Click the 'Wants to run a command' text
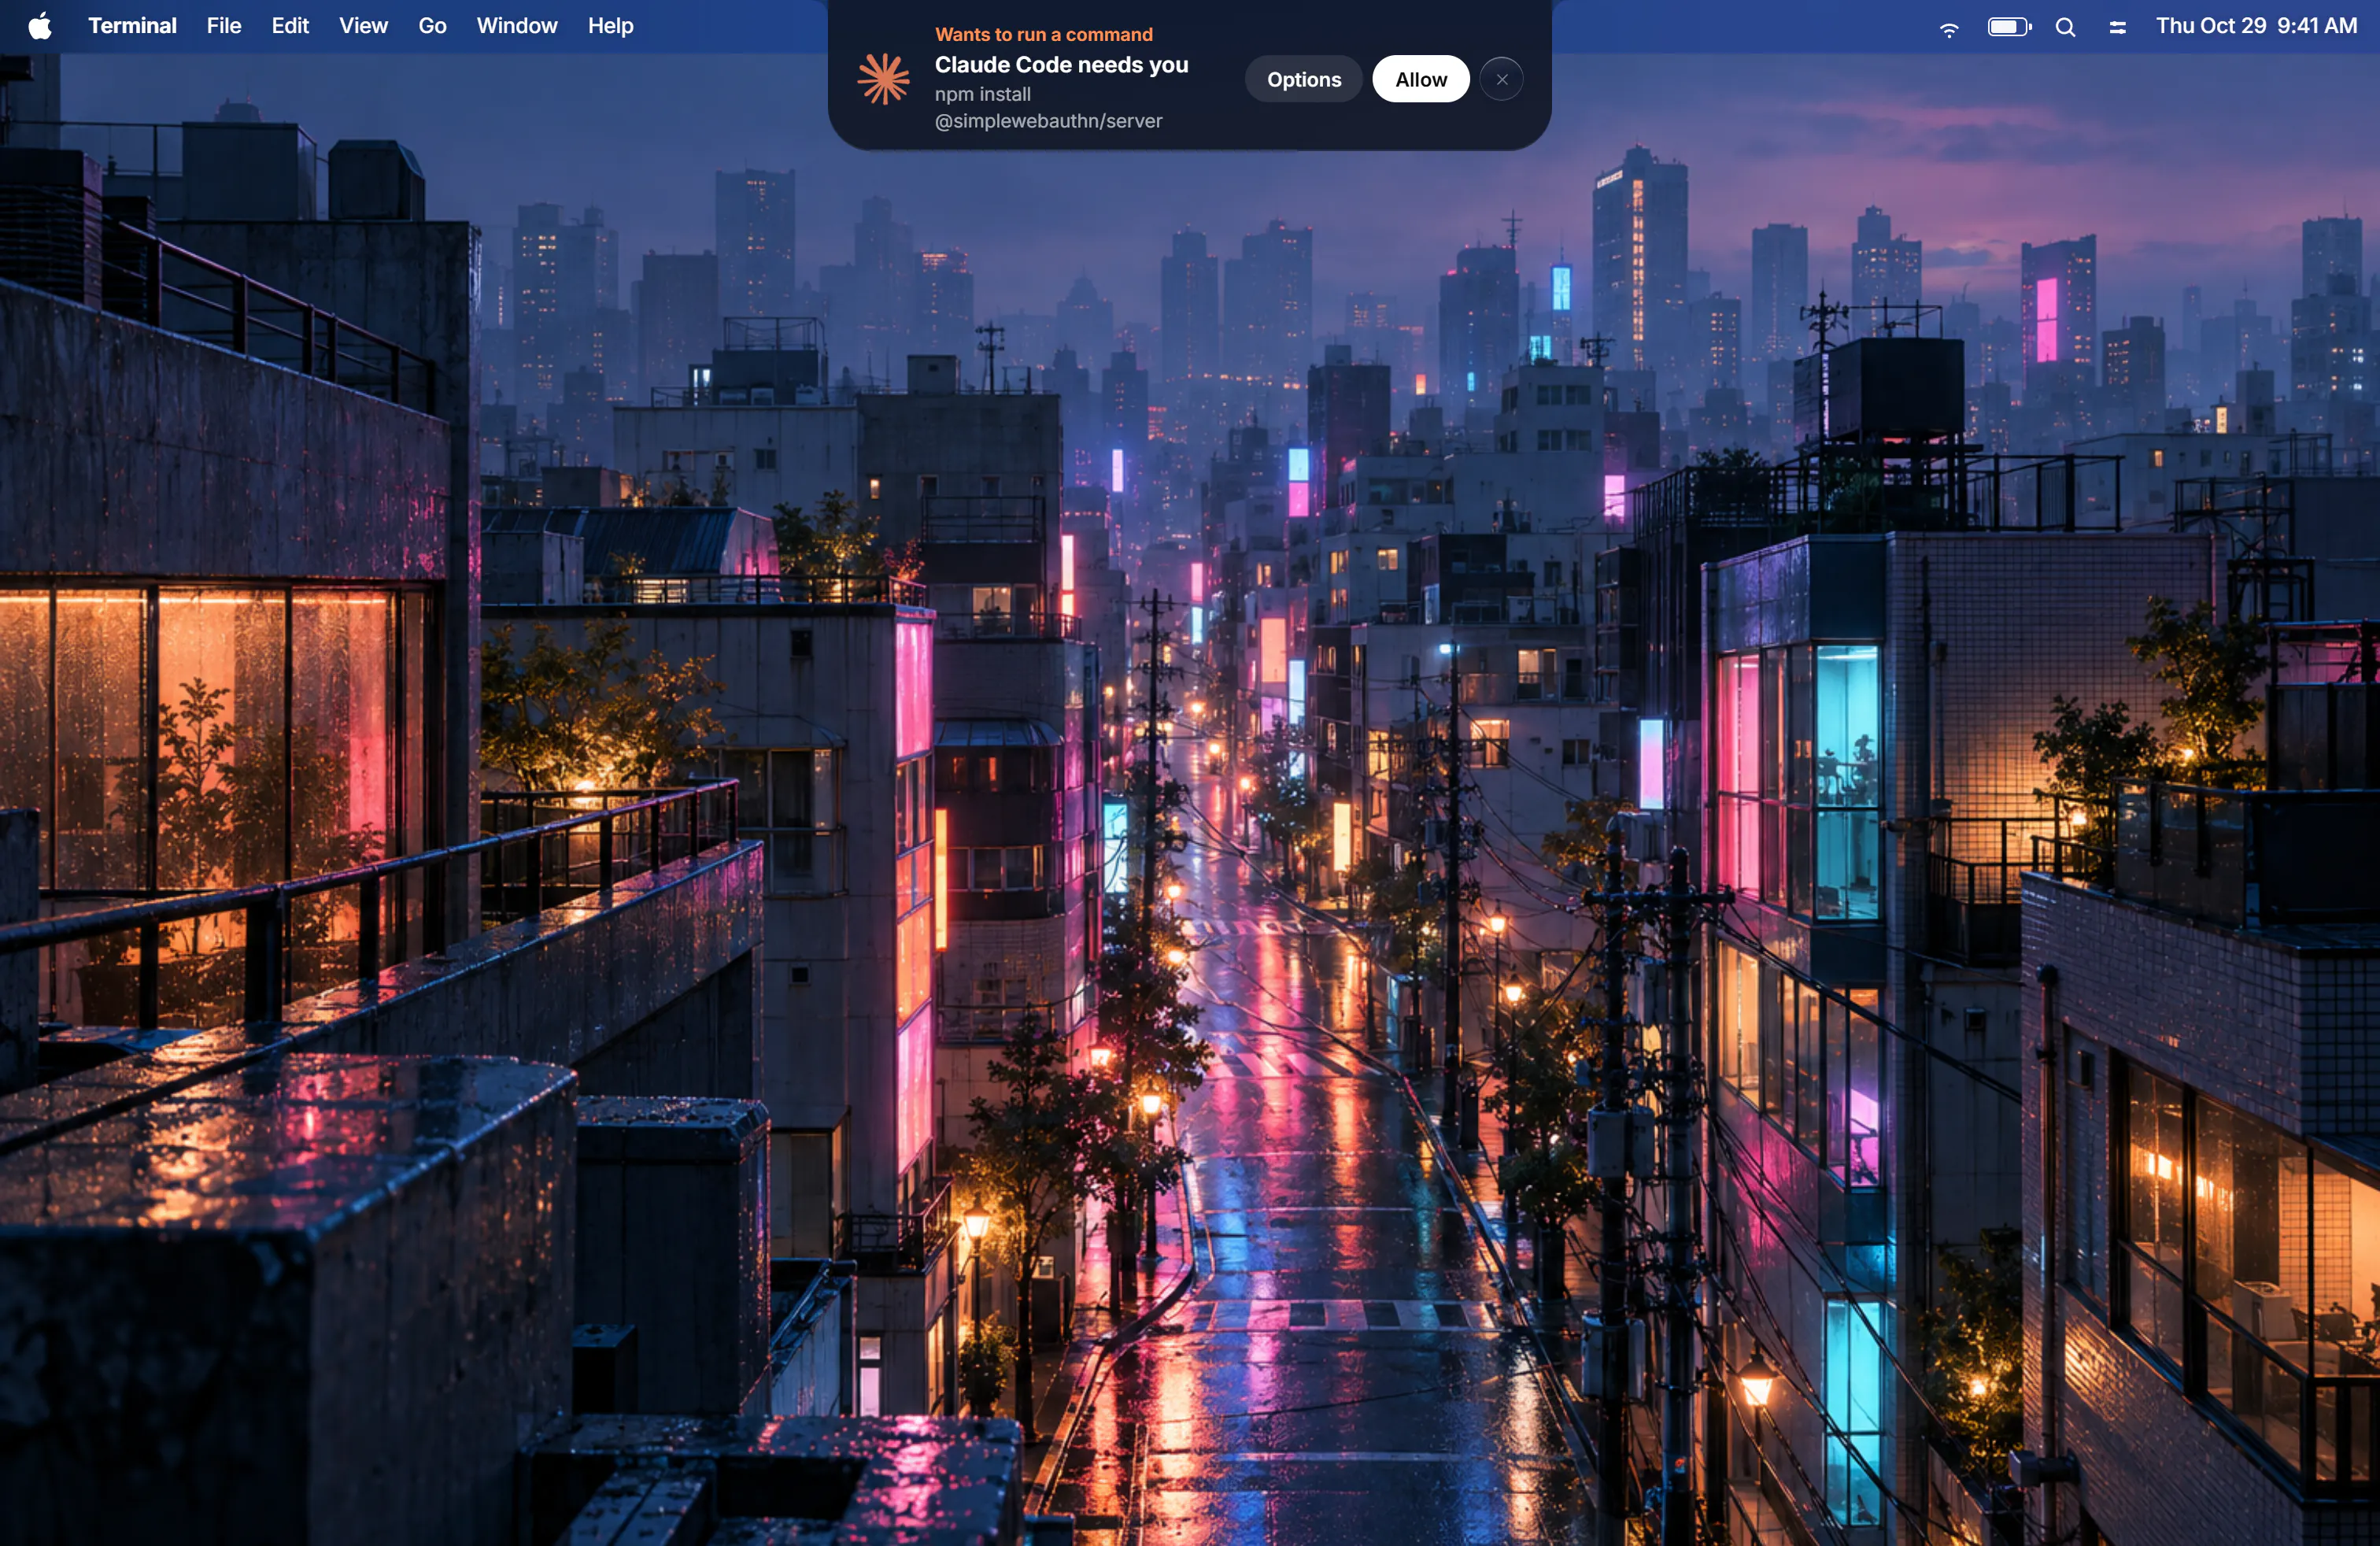 point(1043,34)
